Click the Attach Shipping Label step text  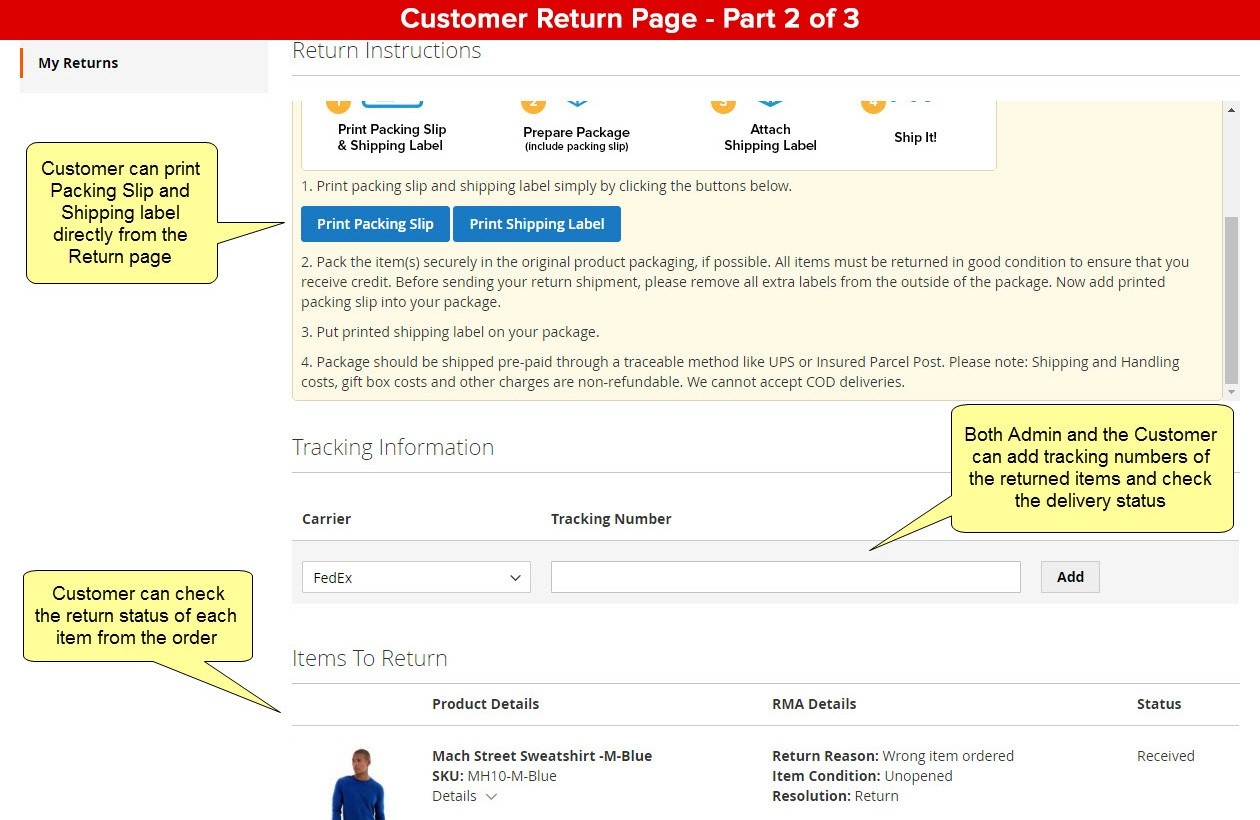click(770, 137)
